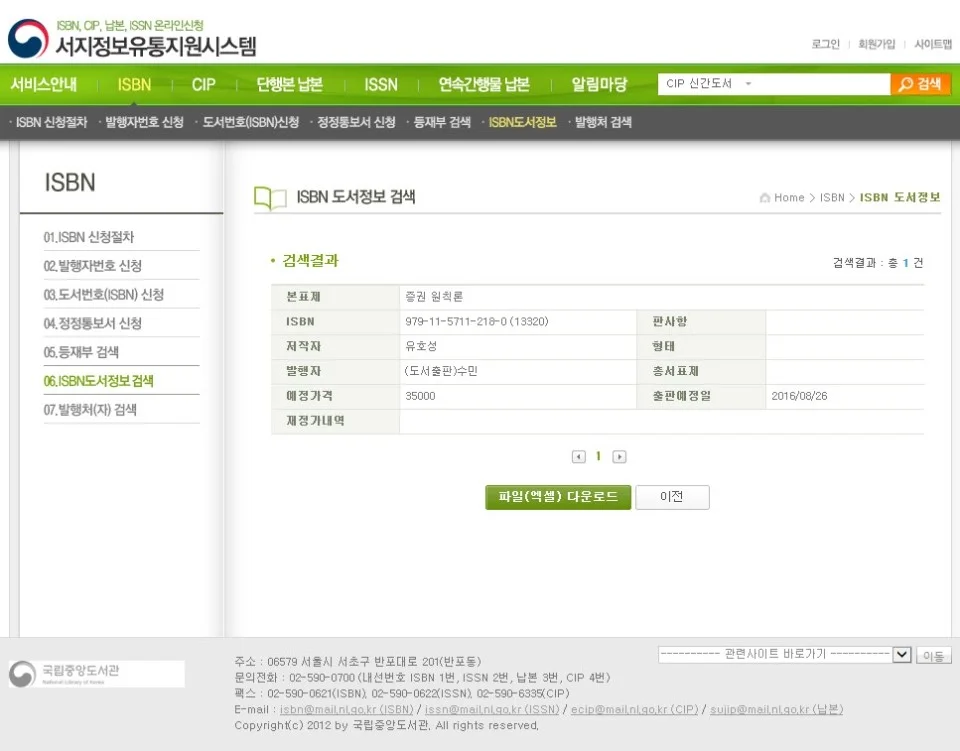Viewport: 960px width, 751px height.
Task: Select 발행자번호 신청 submenu item
Action: pyautogui.click(x=144, y=122)
